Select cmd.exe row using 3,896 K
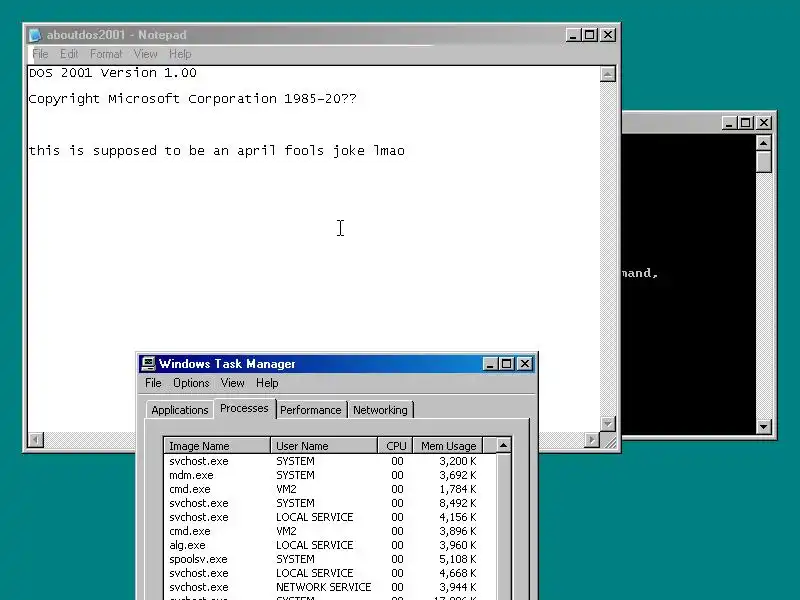 point(330,531)
